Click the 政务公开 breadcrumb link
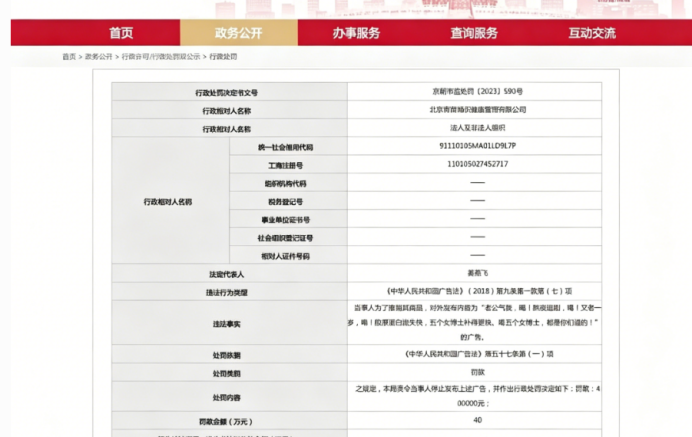This screenshot has height=437, width=692. 98,57
